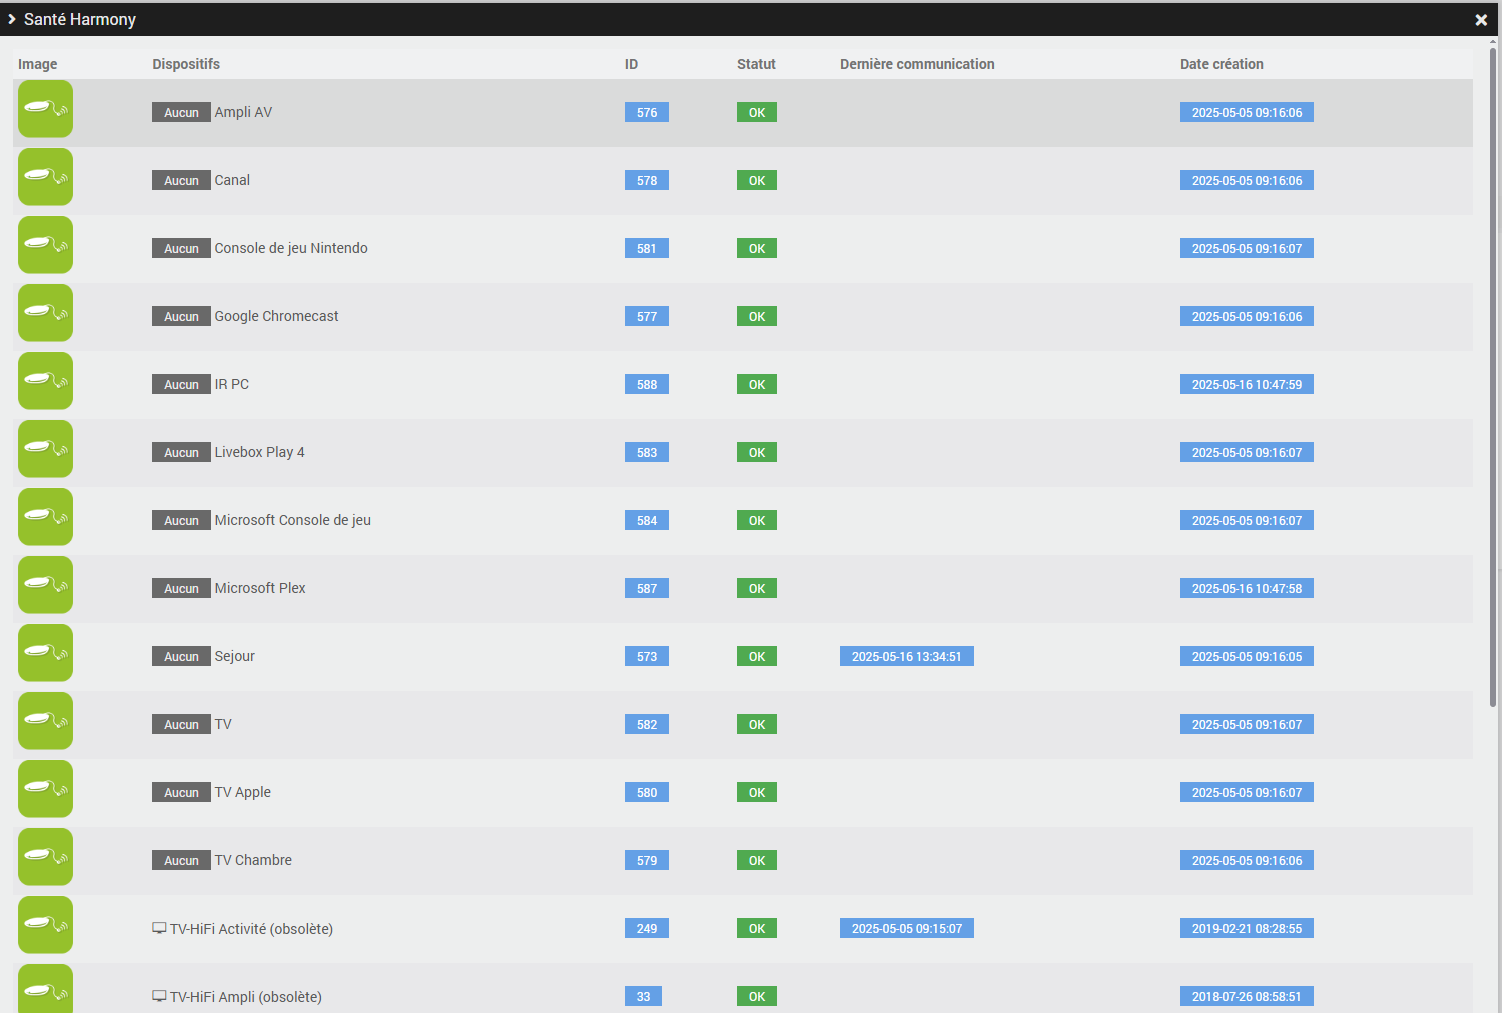Click last communication 2025-05-16 13:34:51
1502x1013 pixels.
pyautogui.click(x=907, y=656)
